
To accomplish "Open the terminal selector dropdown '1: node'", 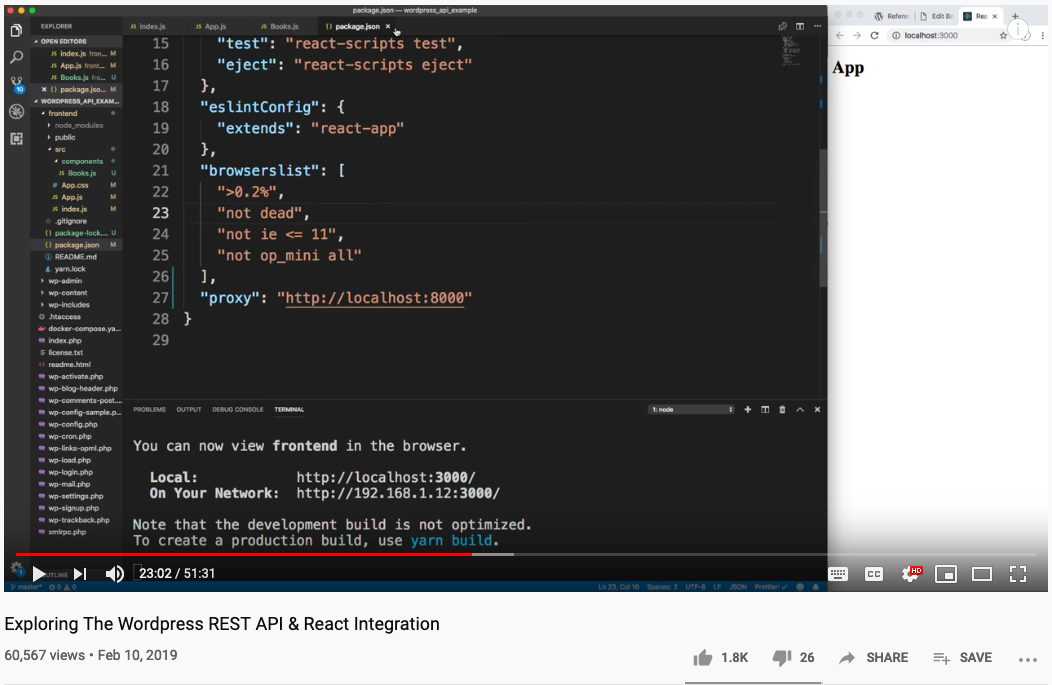I will [691, 409].
